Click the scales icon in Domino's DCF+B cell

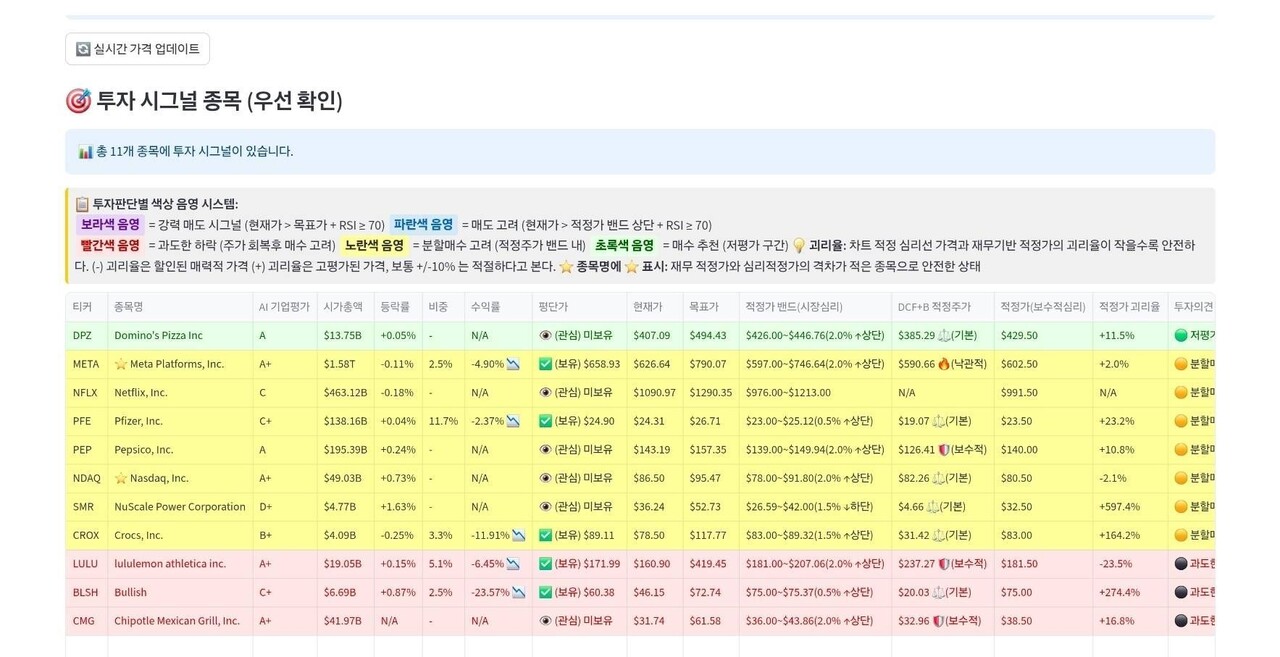[x=944, y=335]
